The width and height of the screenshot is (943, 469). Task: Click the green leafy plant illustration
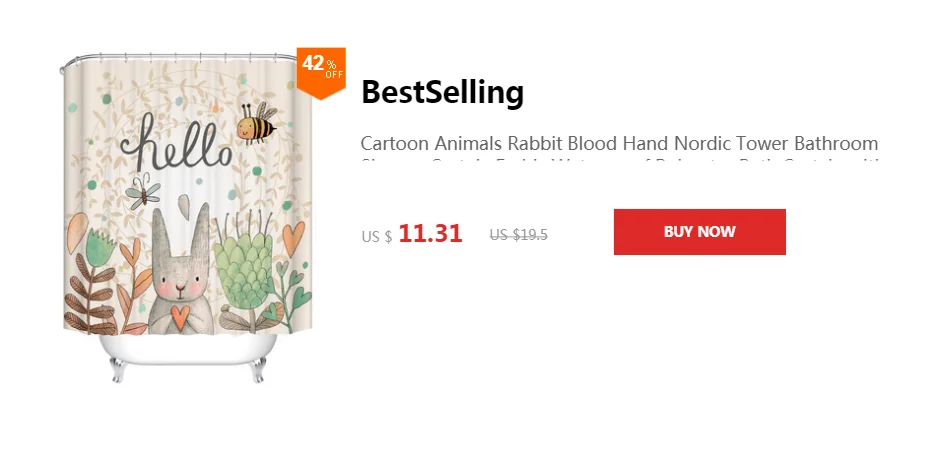pos(243,265)
